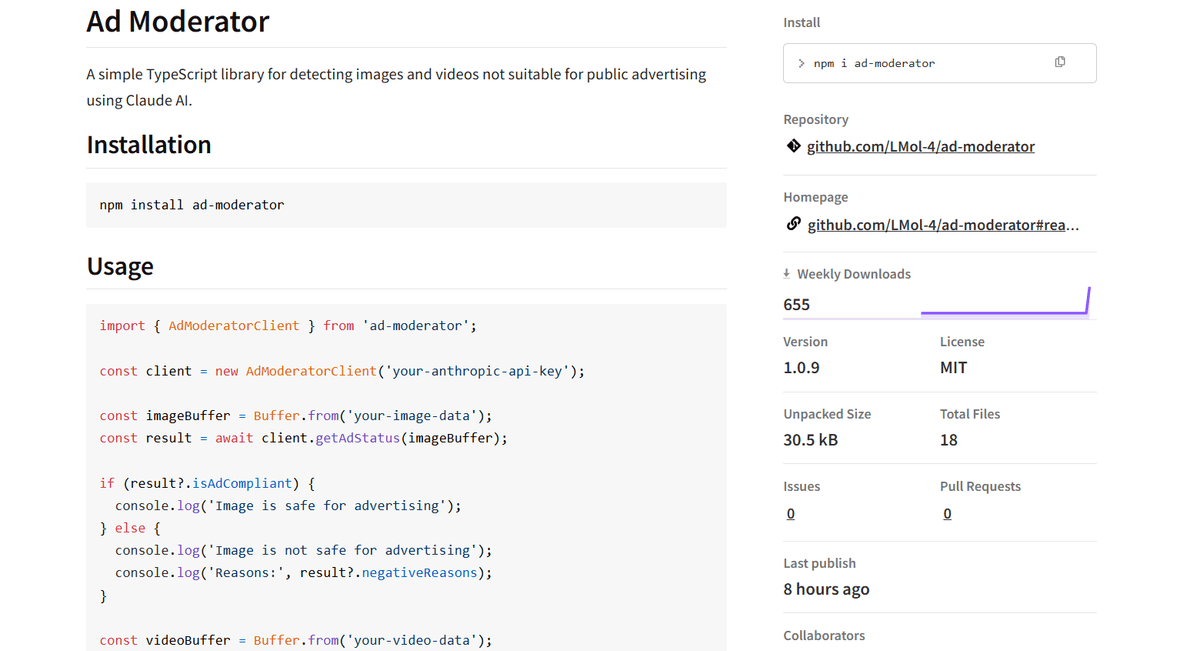
Task: Open the Issues count link showing 0
Action: pyautogui.click(x=790, y=513)
